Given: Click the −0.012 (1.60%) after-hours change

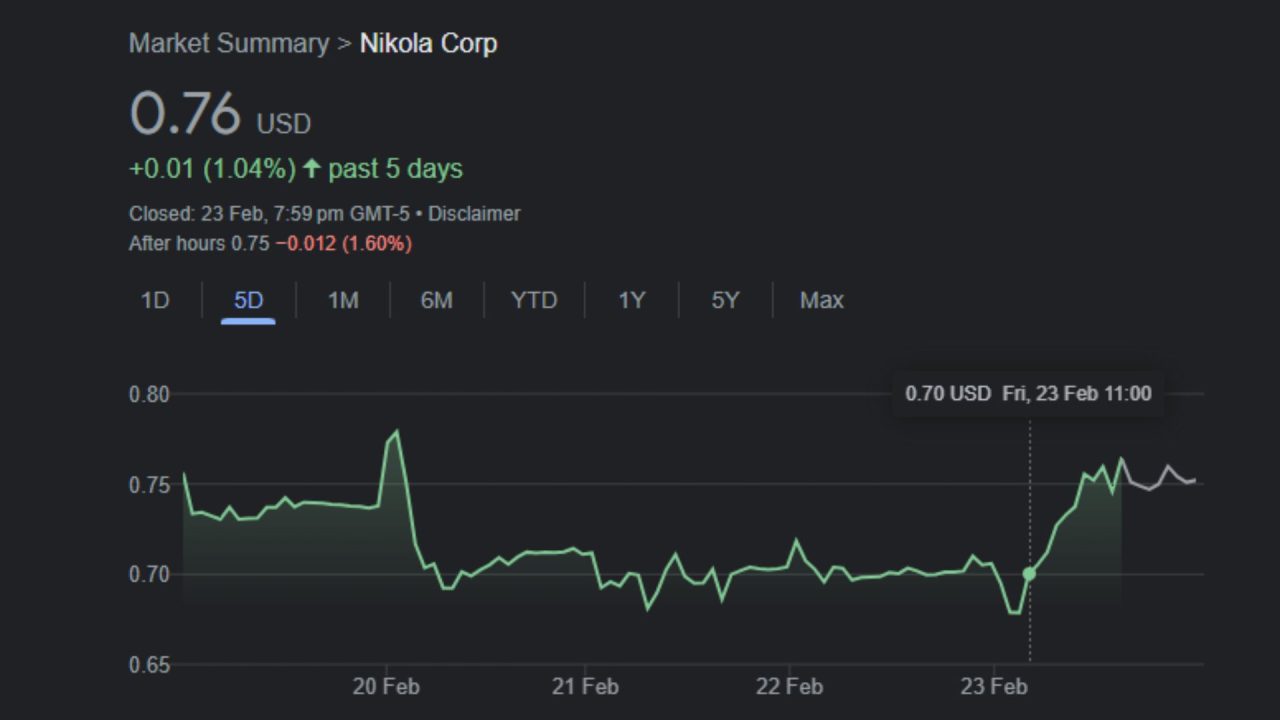Looking at the screenshot, I should tap(343, 244).
